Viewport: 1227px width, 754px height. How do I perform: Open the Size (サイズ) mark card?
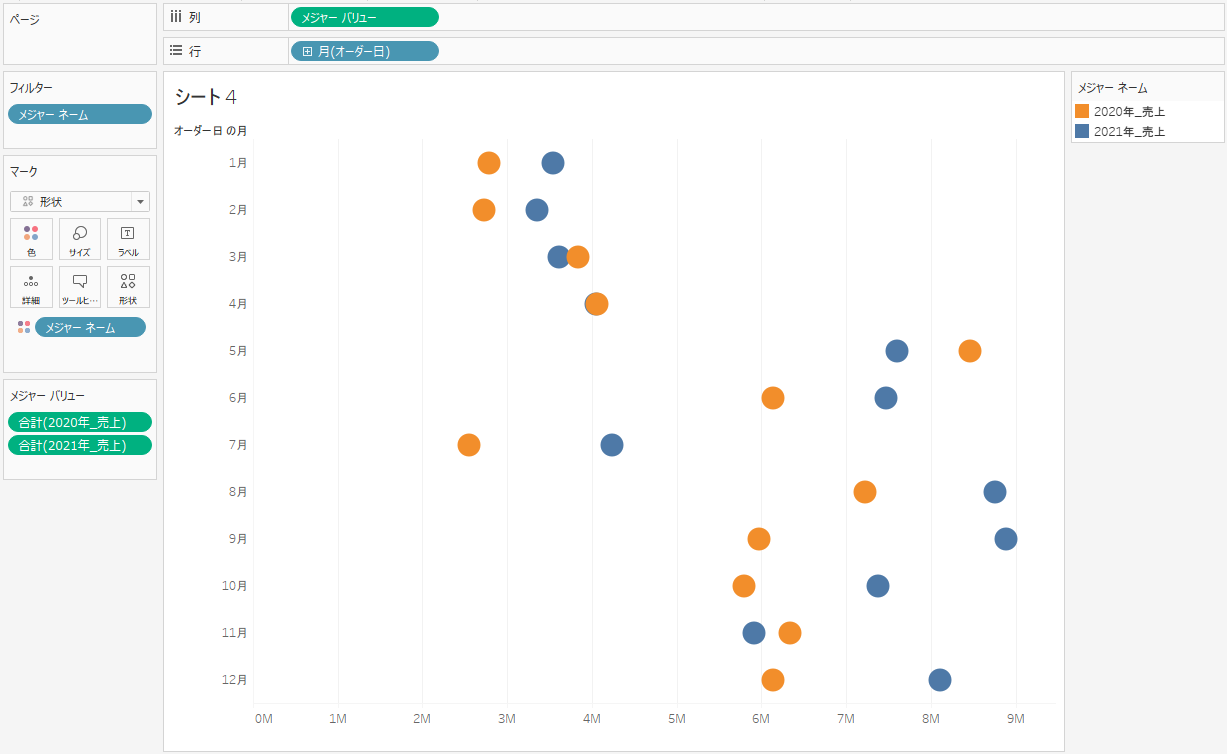point(80,239)
